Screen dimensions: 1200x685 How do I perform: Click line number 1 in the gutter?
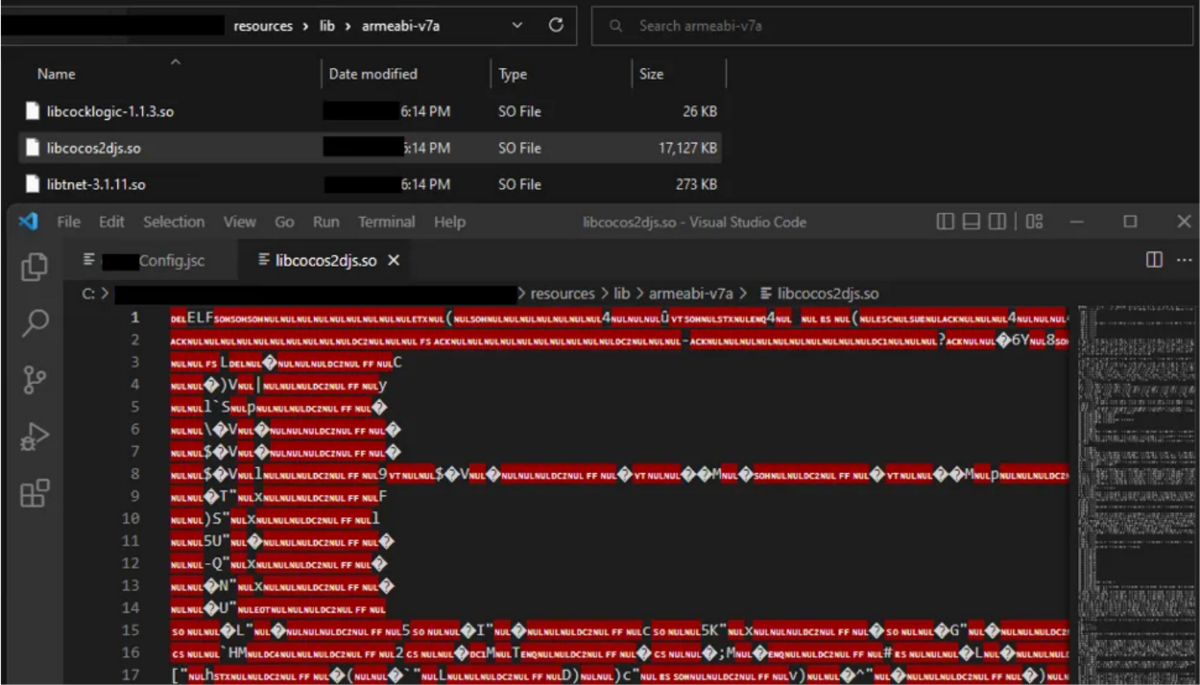(136, 318)
